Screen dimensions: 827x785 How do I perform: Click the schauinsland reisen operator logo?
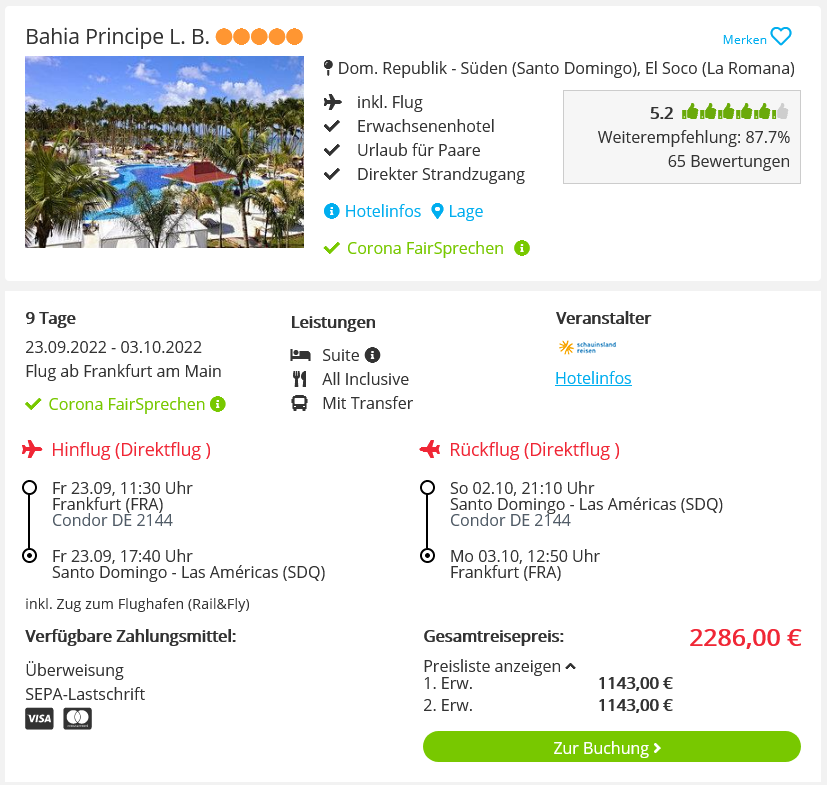(587, 347)
